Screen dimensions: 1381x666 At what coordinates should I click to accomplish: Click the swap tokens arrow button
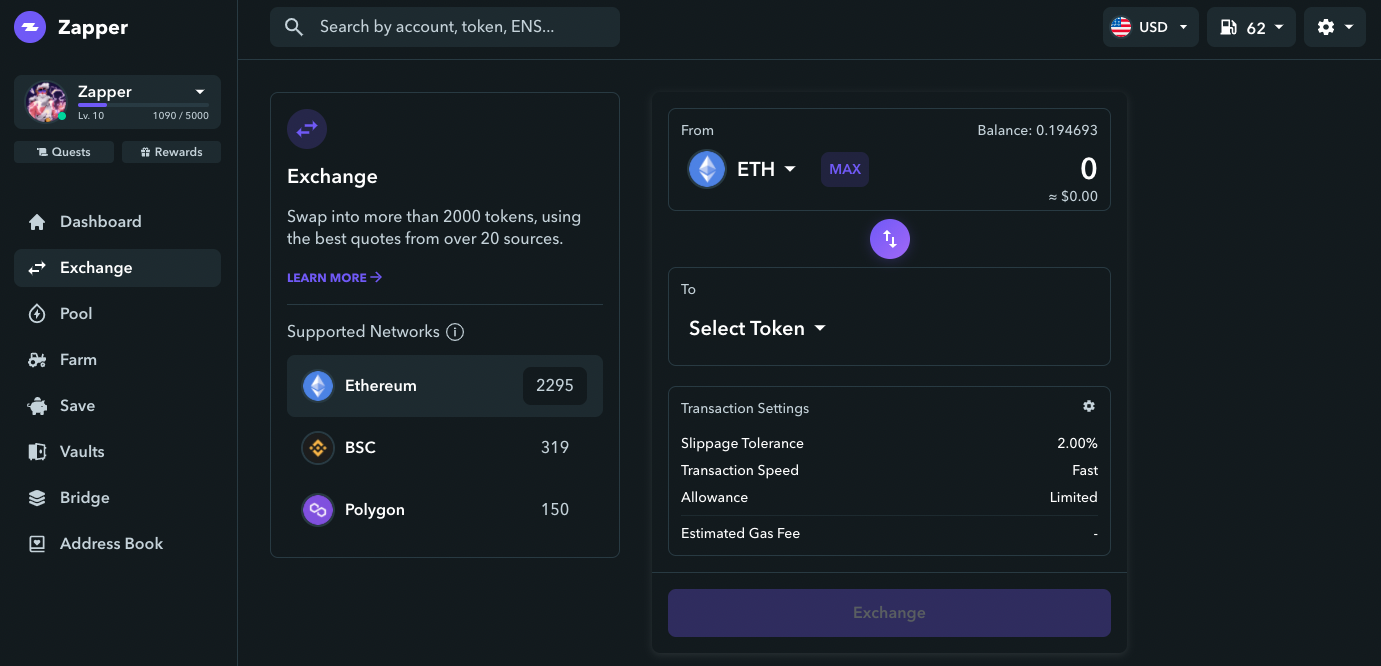point(890,239)
